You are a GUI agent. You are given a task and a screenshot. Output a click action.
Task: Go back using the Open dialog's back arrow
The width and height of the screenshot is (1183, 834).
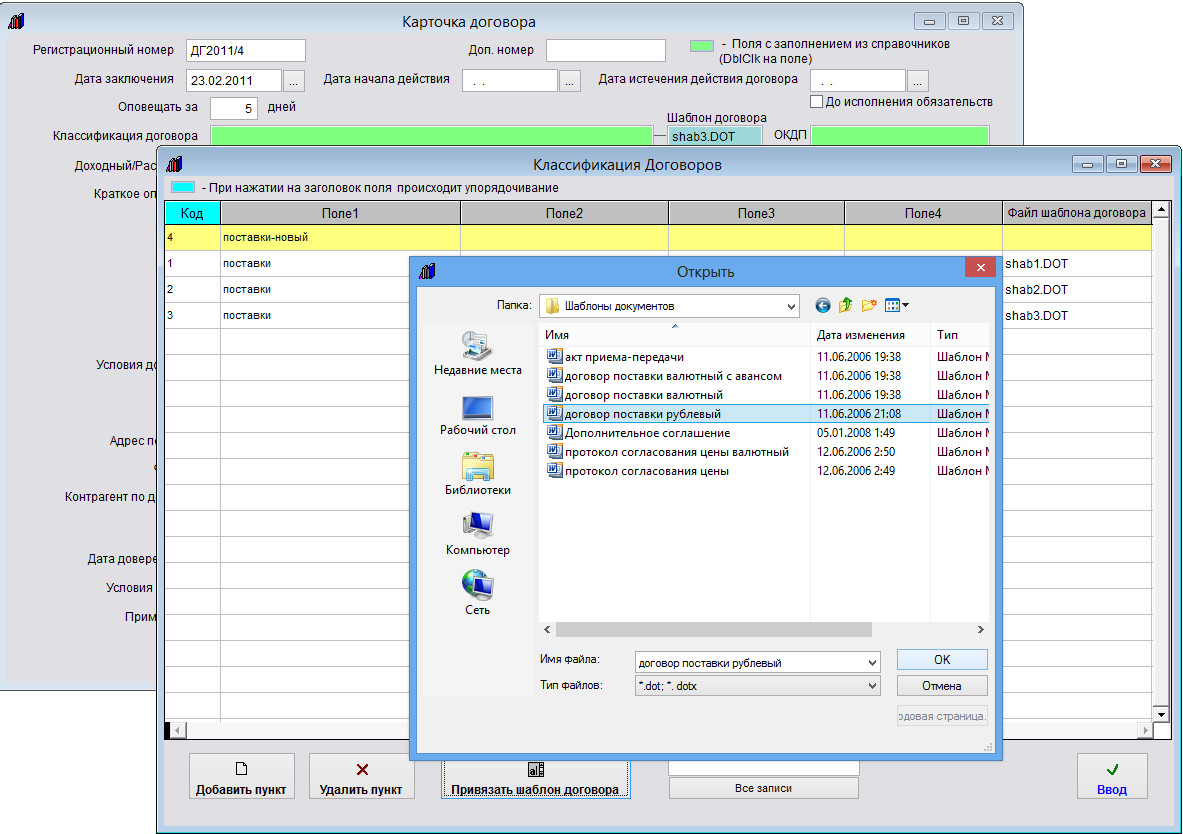coord(822,306)
